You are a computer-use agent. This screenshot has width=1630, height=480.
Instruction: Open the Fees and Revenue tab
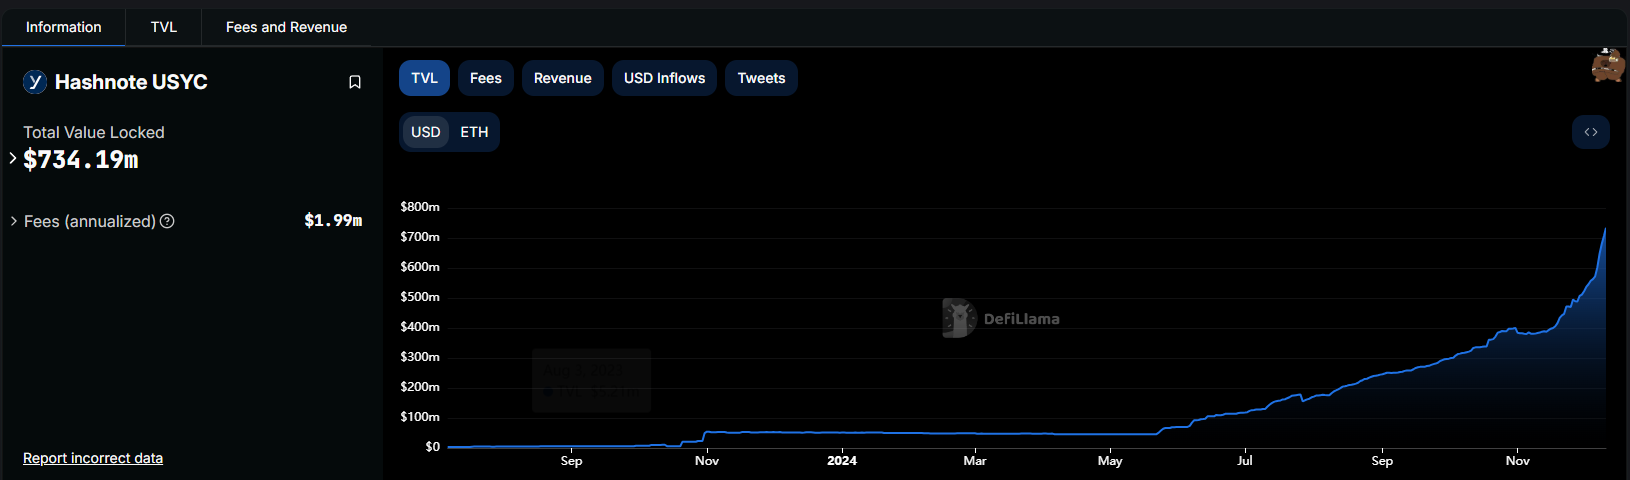[x=286, y=27]
